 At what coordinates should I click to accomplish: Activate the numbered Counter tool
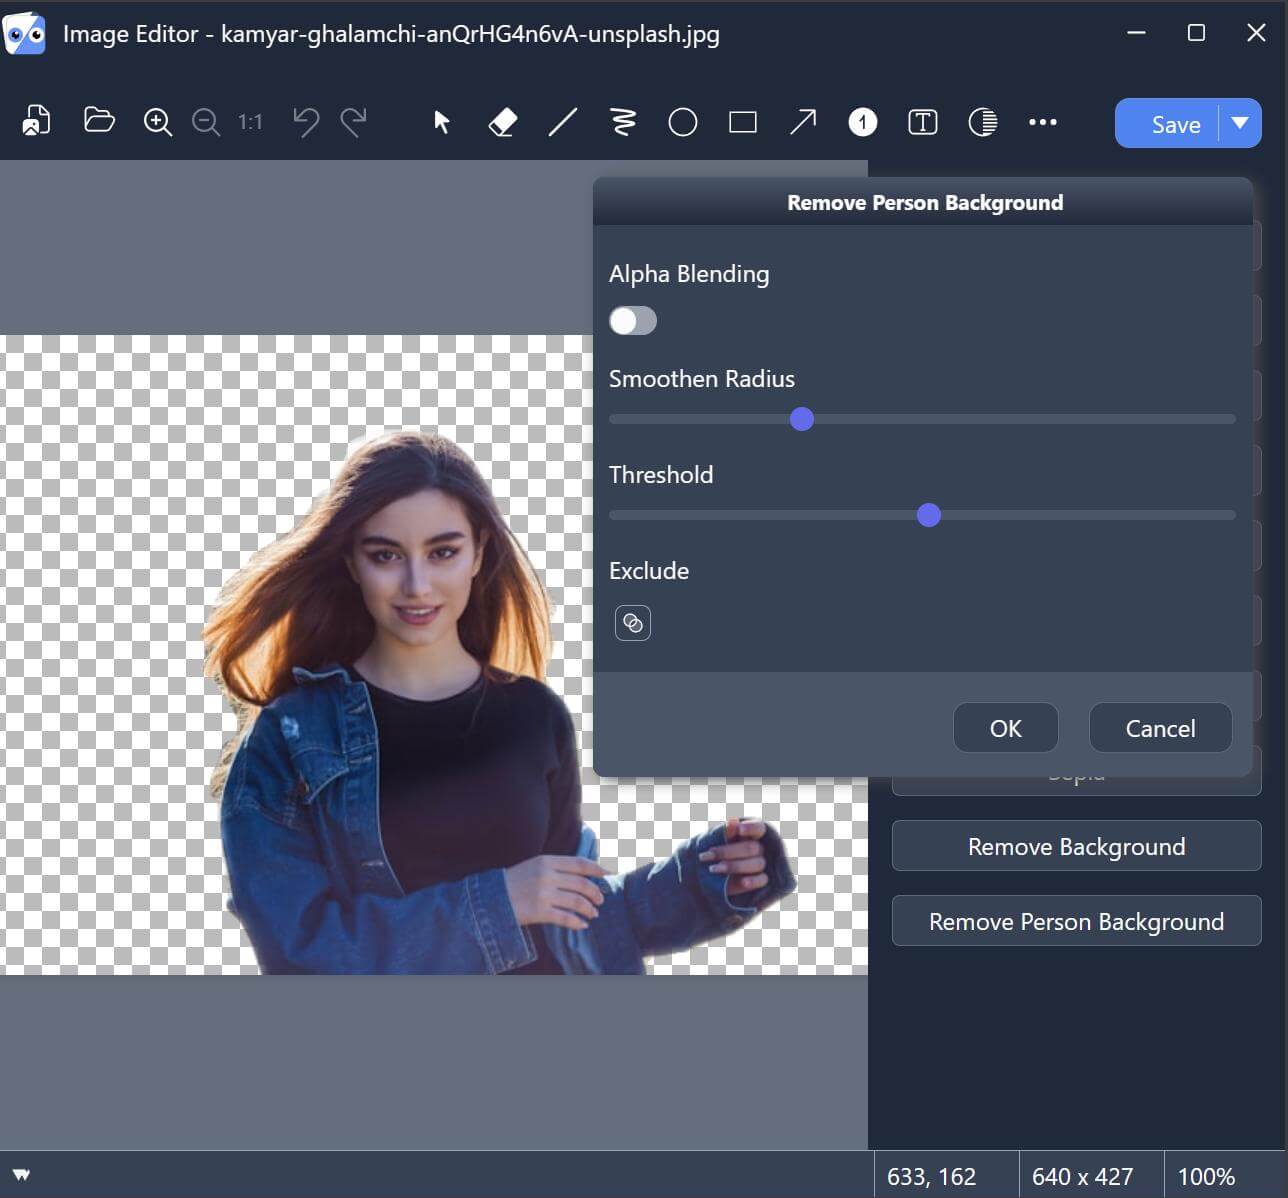click(861, 122)
